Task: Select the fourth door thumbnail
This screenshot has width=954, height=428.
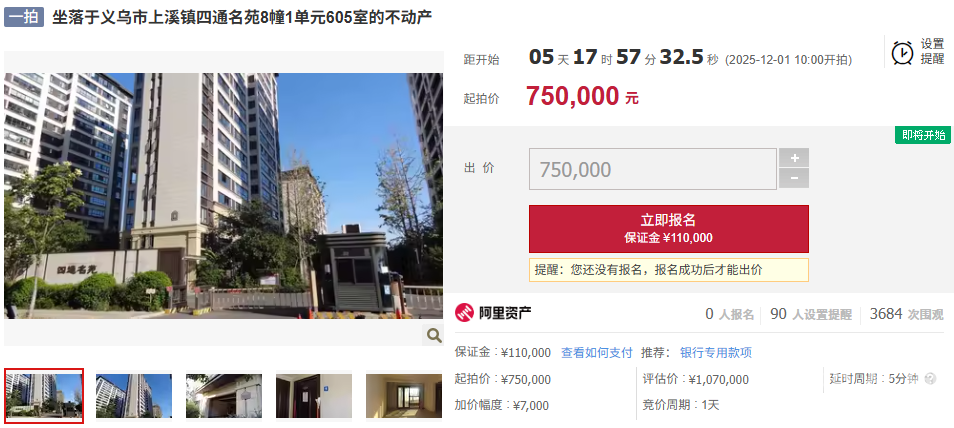Action: tap(314, 396)
